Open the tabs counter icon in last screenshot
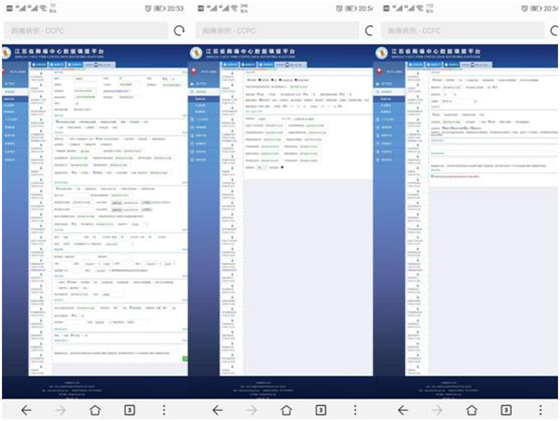 point(506,410)
